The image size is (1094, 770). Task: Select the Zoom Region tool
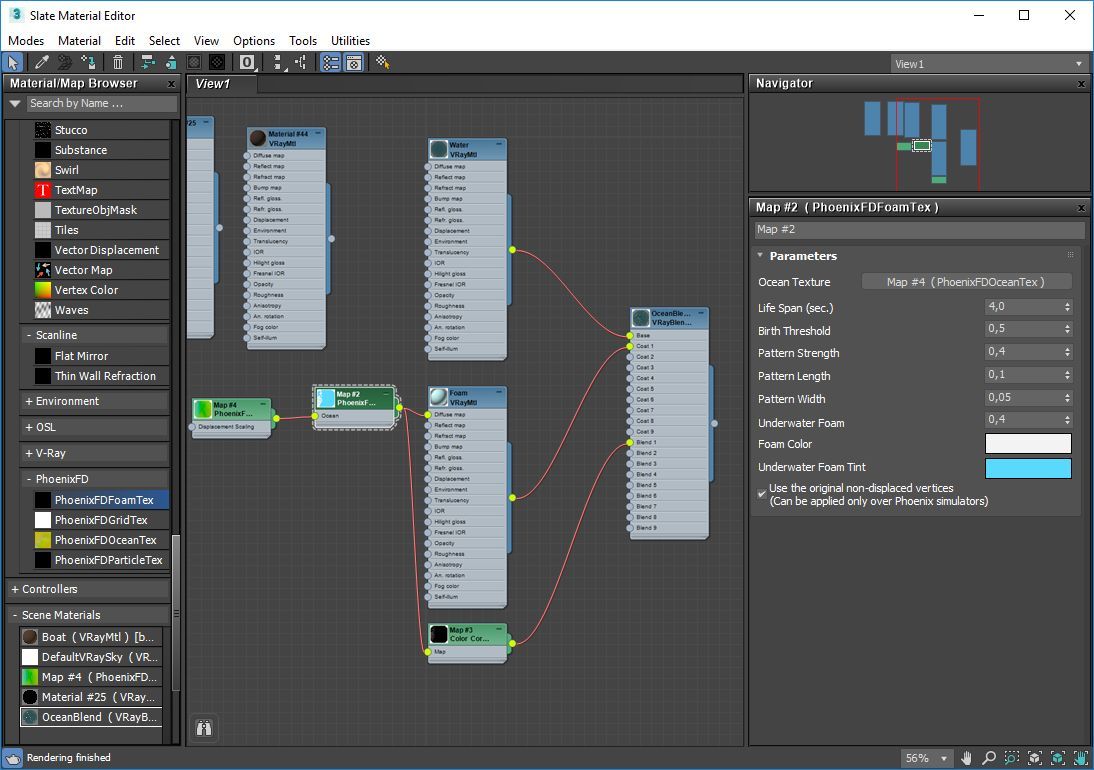tap(1012, 758)
